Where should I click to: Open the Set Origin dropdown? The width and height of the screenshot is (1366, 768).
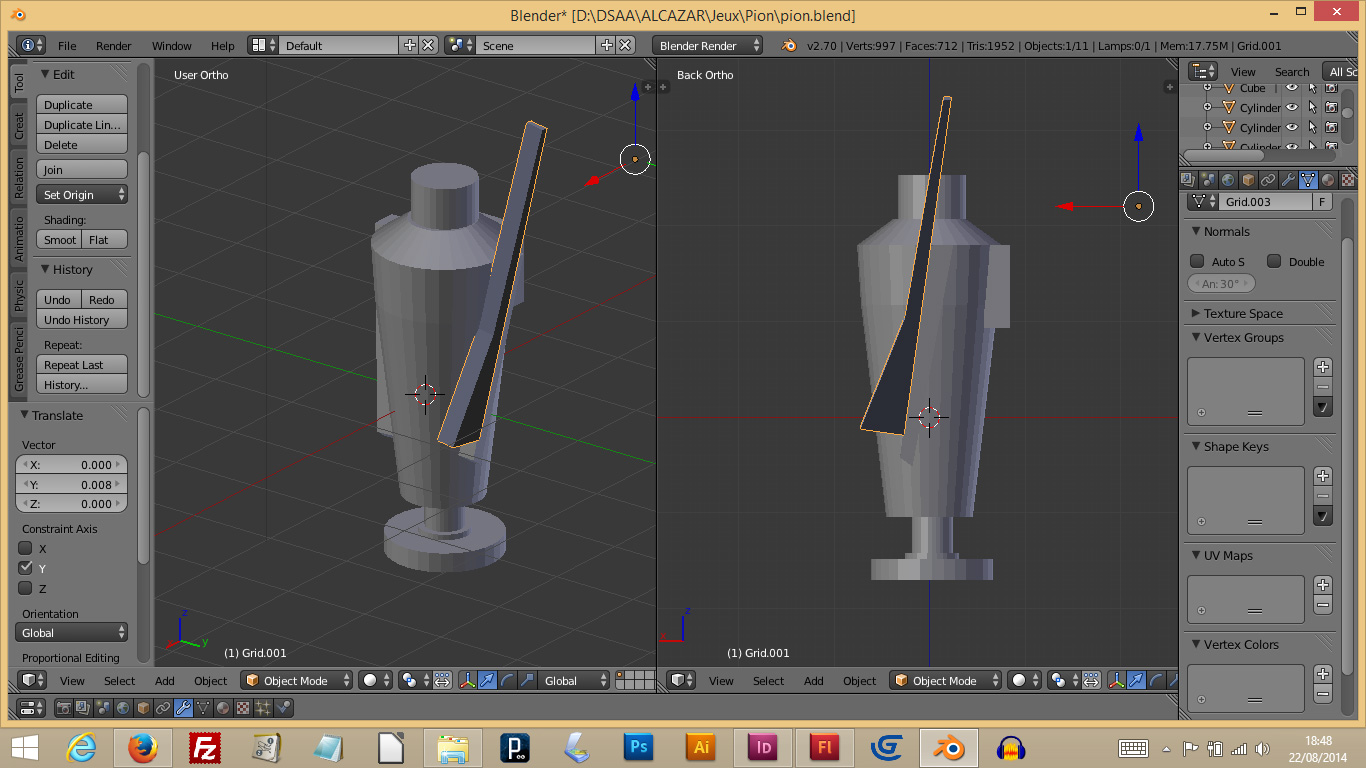(82, 195)
